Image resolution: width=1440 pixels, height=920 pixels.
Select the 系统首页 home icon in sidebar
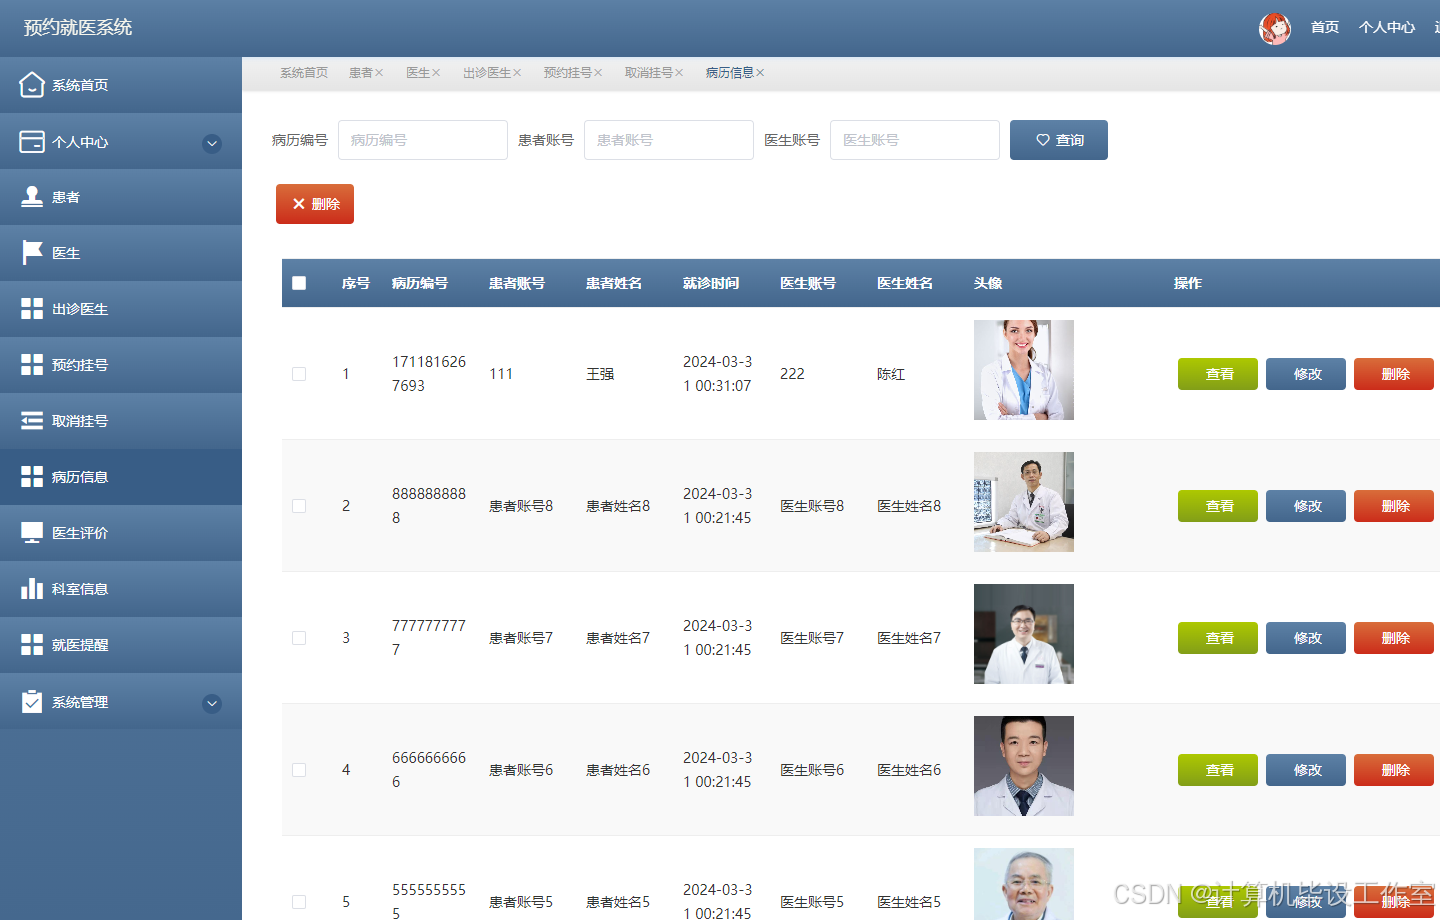(x=30, y=85)
